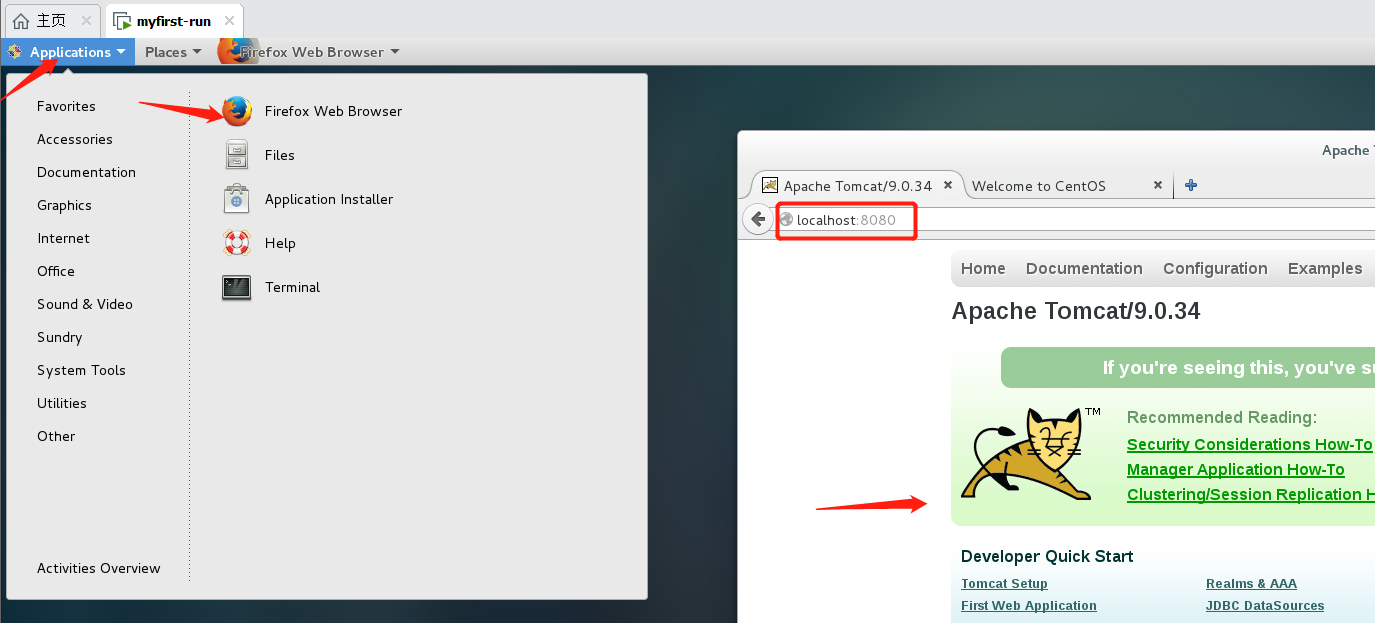Close the 主页 tab
This screenshot has width=1375, height=623.
tap(87, 21)
